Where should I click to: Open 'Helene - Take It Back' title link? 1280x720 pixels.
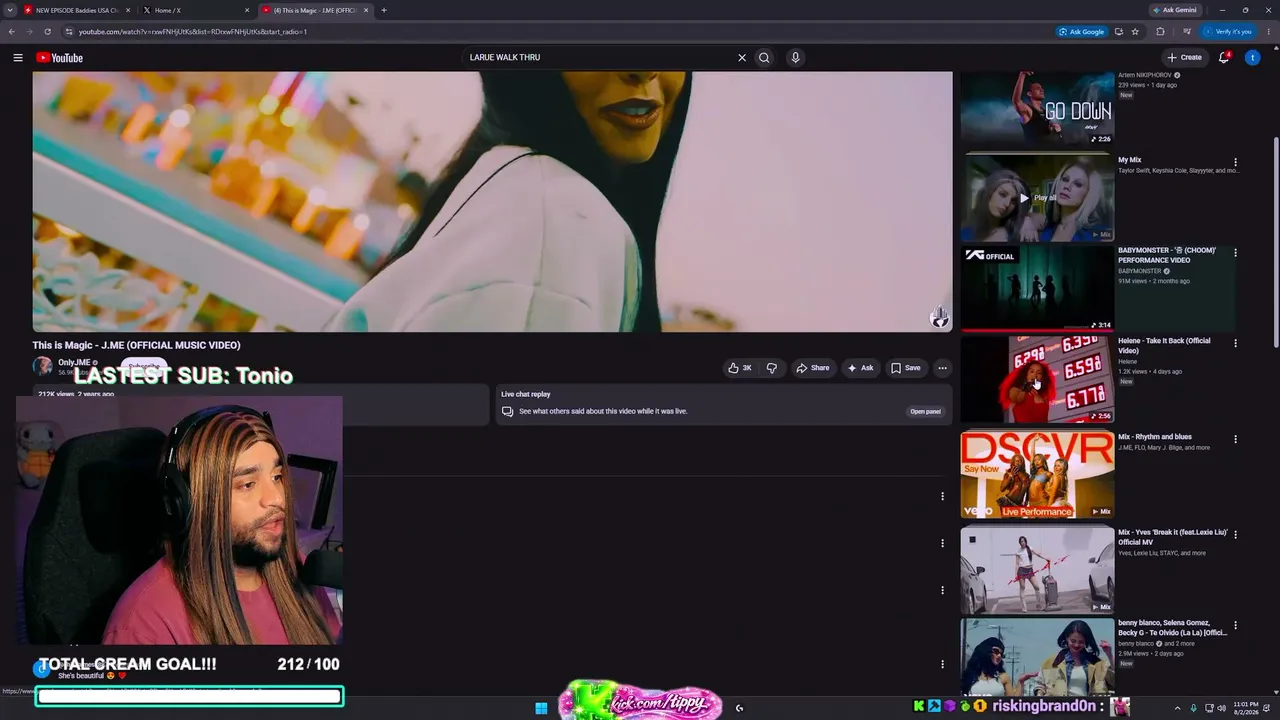(1164, 346)
